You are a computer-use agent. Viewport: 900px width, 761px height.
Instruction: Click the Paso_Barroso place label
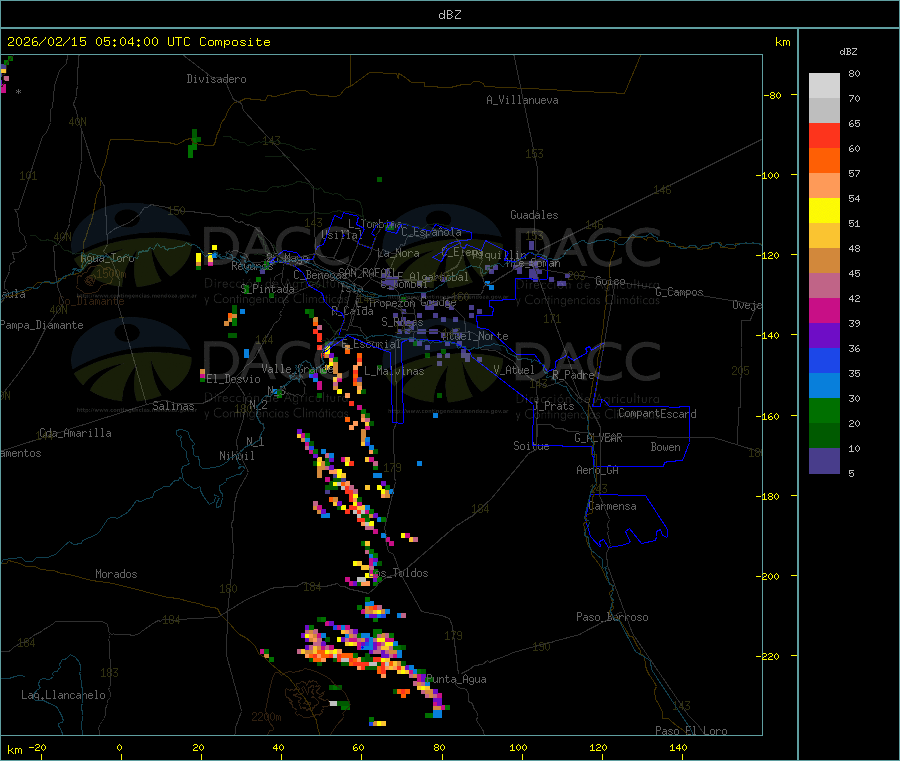pos(612,617)
